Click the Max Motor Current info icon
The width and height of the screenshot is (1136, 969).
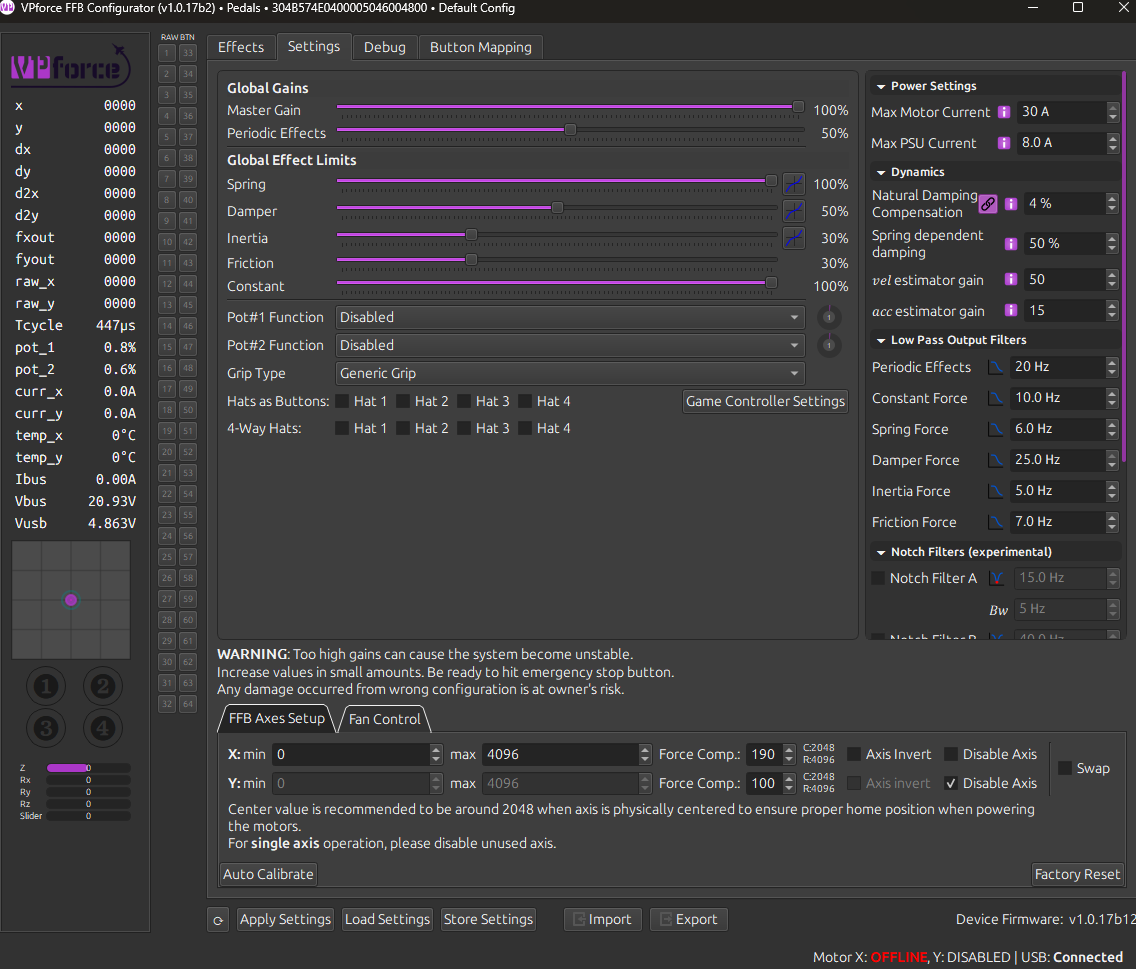pos(1004,112)
